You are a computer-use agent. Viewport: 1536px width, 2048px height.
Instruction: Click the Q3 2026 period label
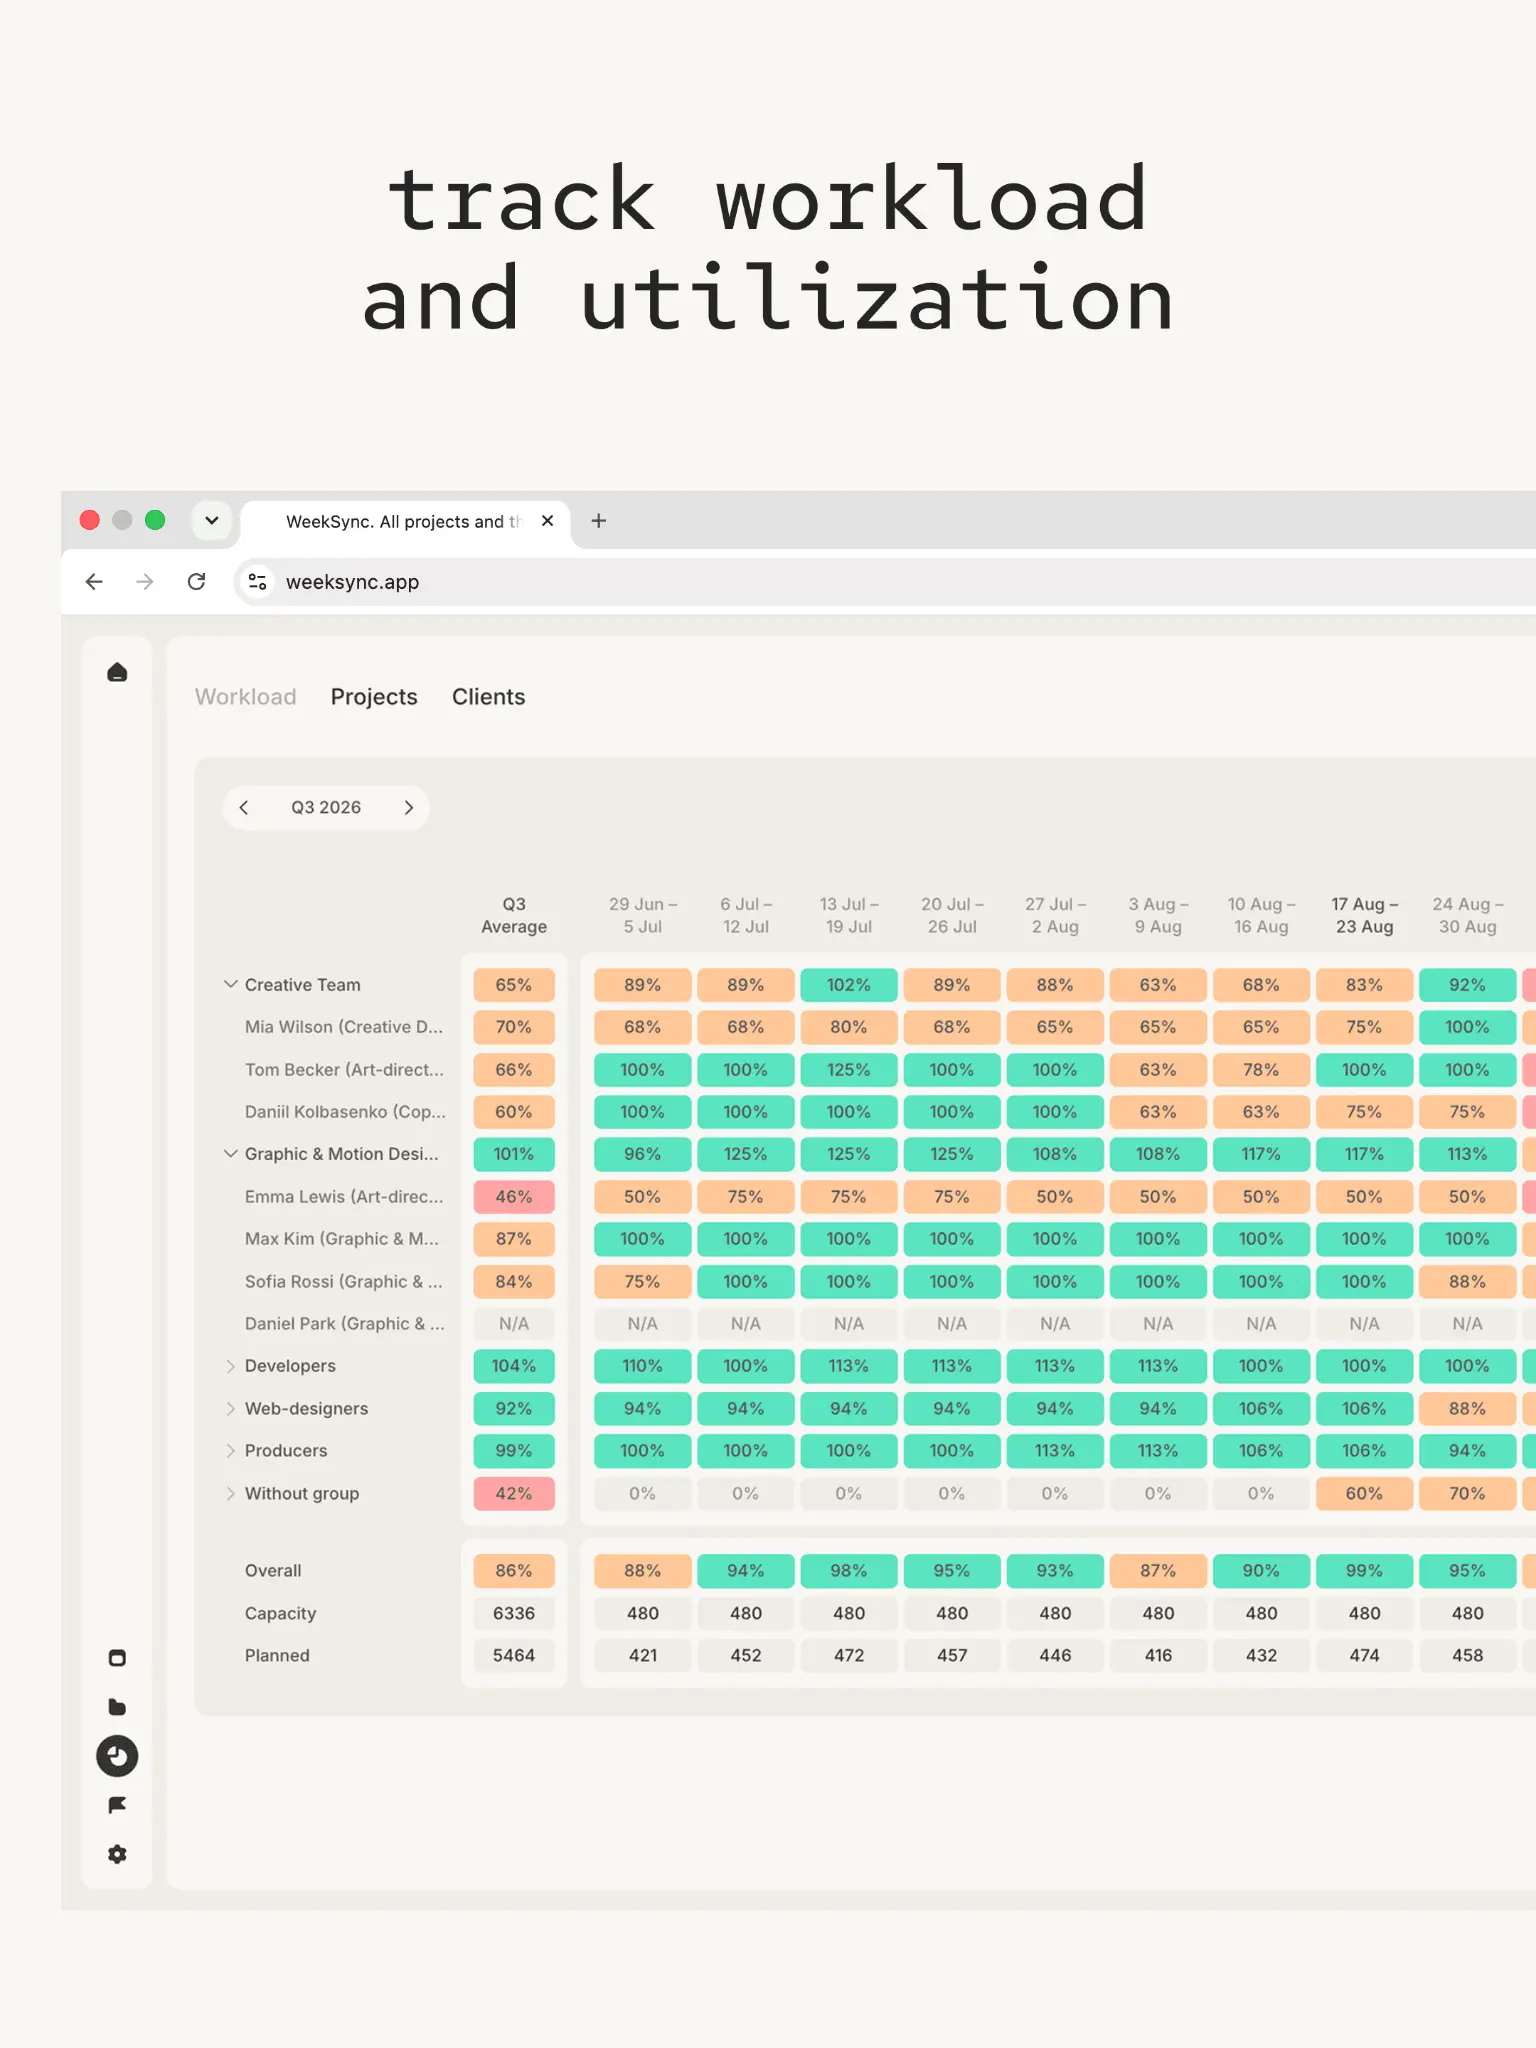[x=326, y=808]
